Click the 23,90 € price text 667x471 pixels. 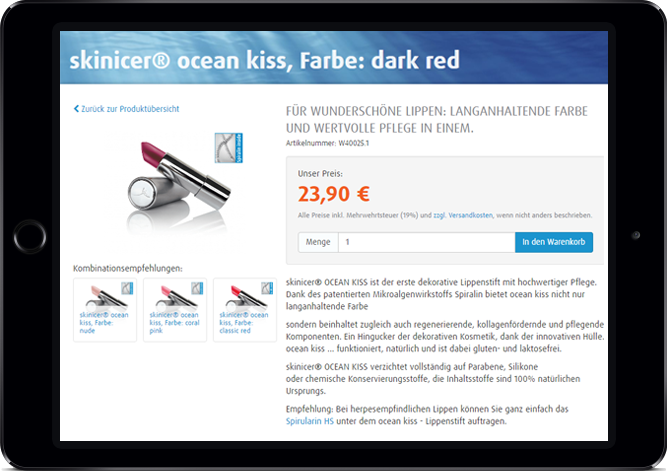334,194
